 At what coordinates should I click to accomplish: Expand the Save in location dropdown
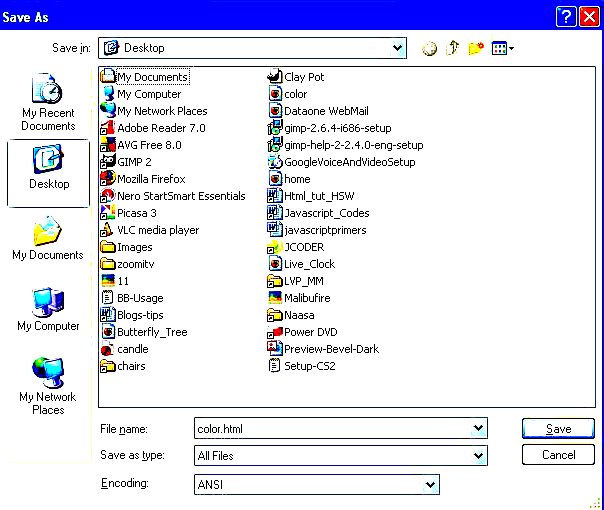pos(397,48)
